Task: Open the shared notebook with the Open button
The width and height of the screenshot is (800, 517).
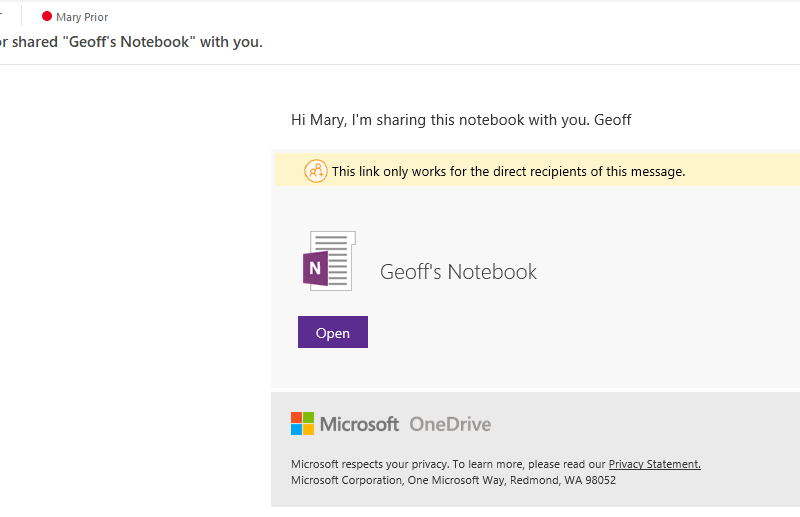Action: tap(333, 332)
